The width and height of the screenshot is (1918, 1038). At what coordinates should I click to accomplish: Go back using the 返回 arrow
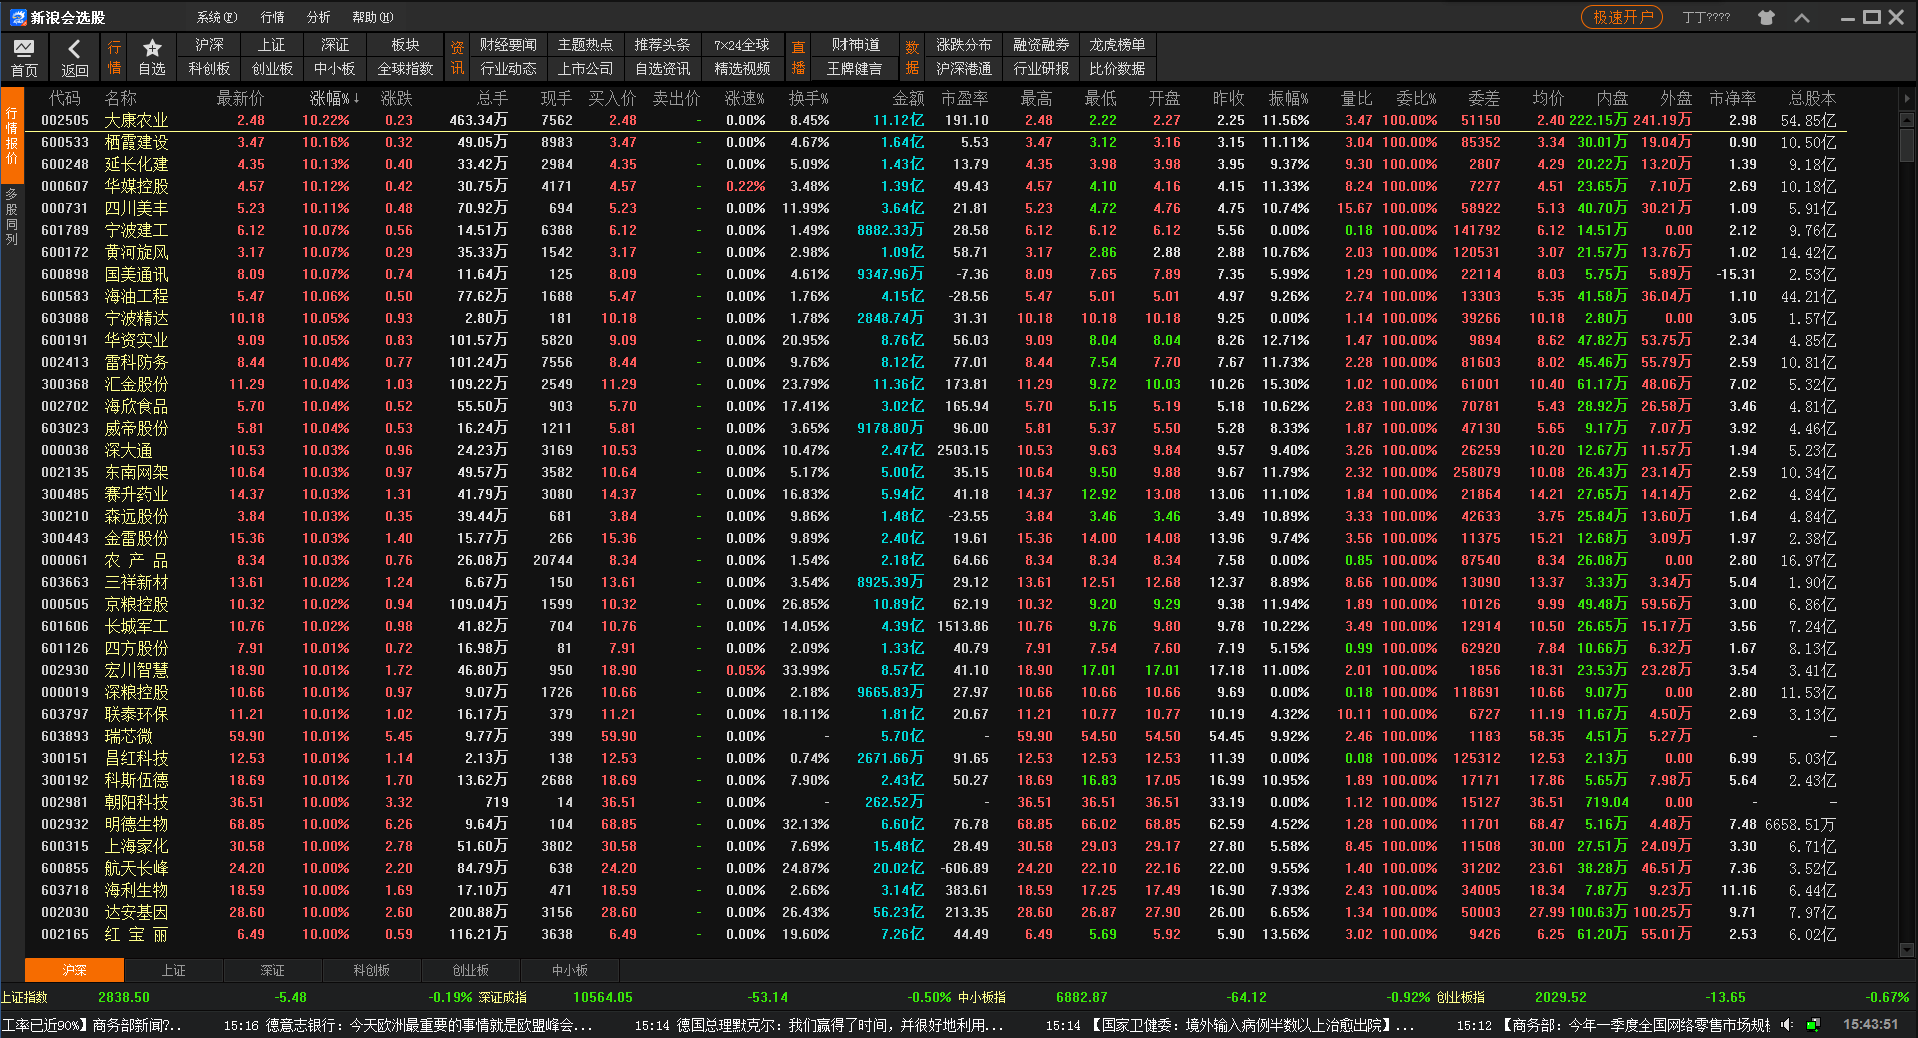pos(74,48)
